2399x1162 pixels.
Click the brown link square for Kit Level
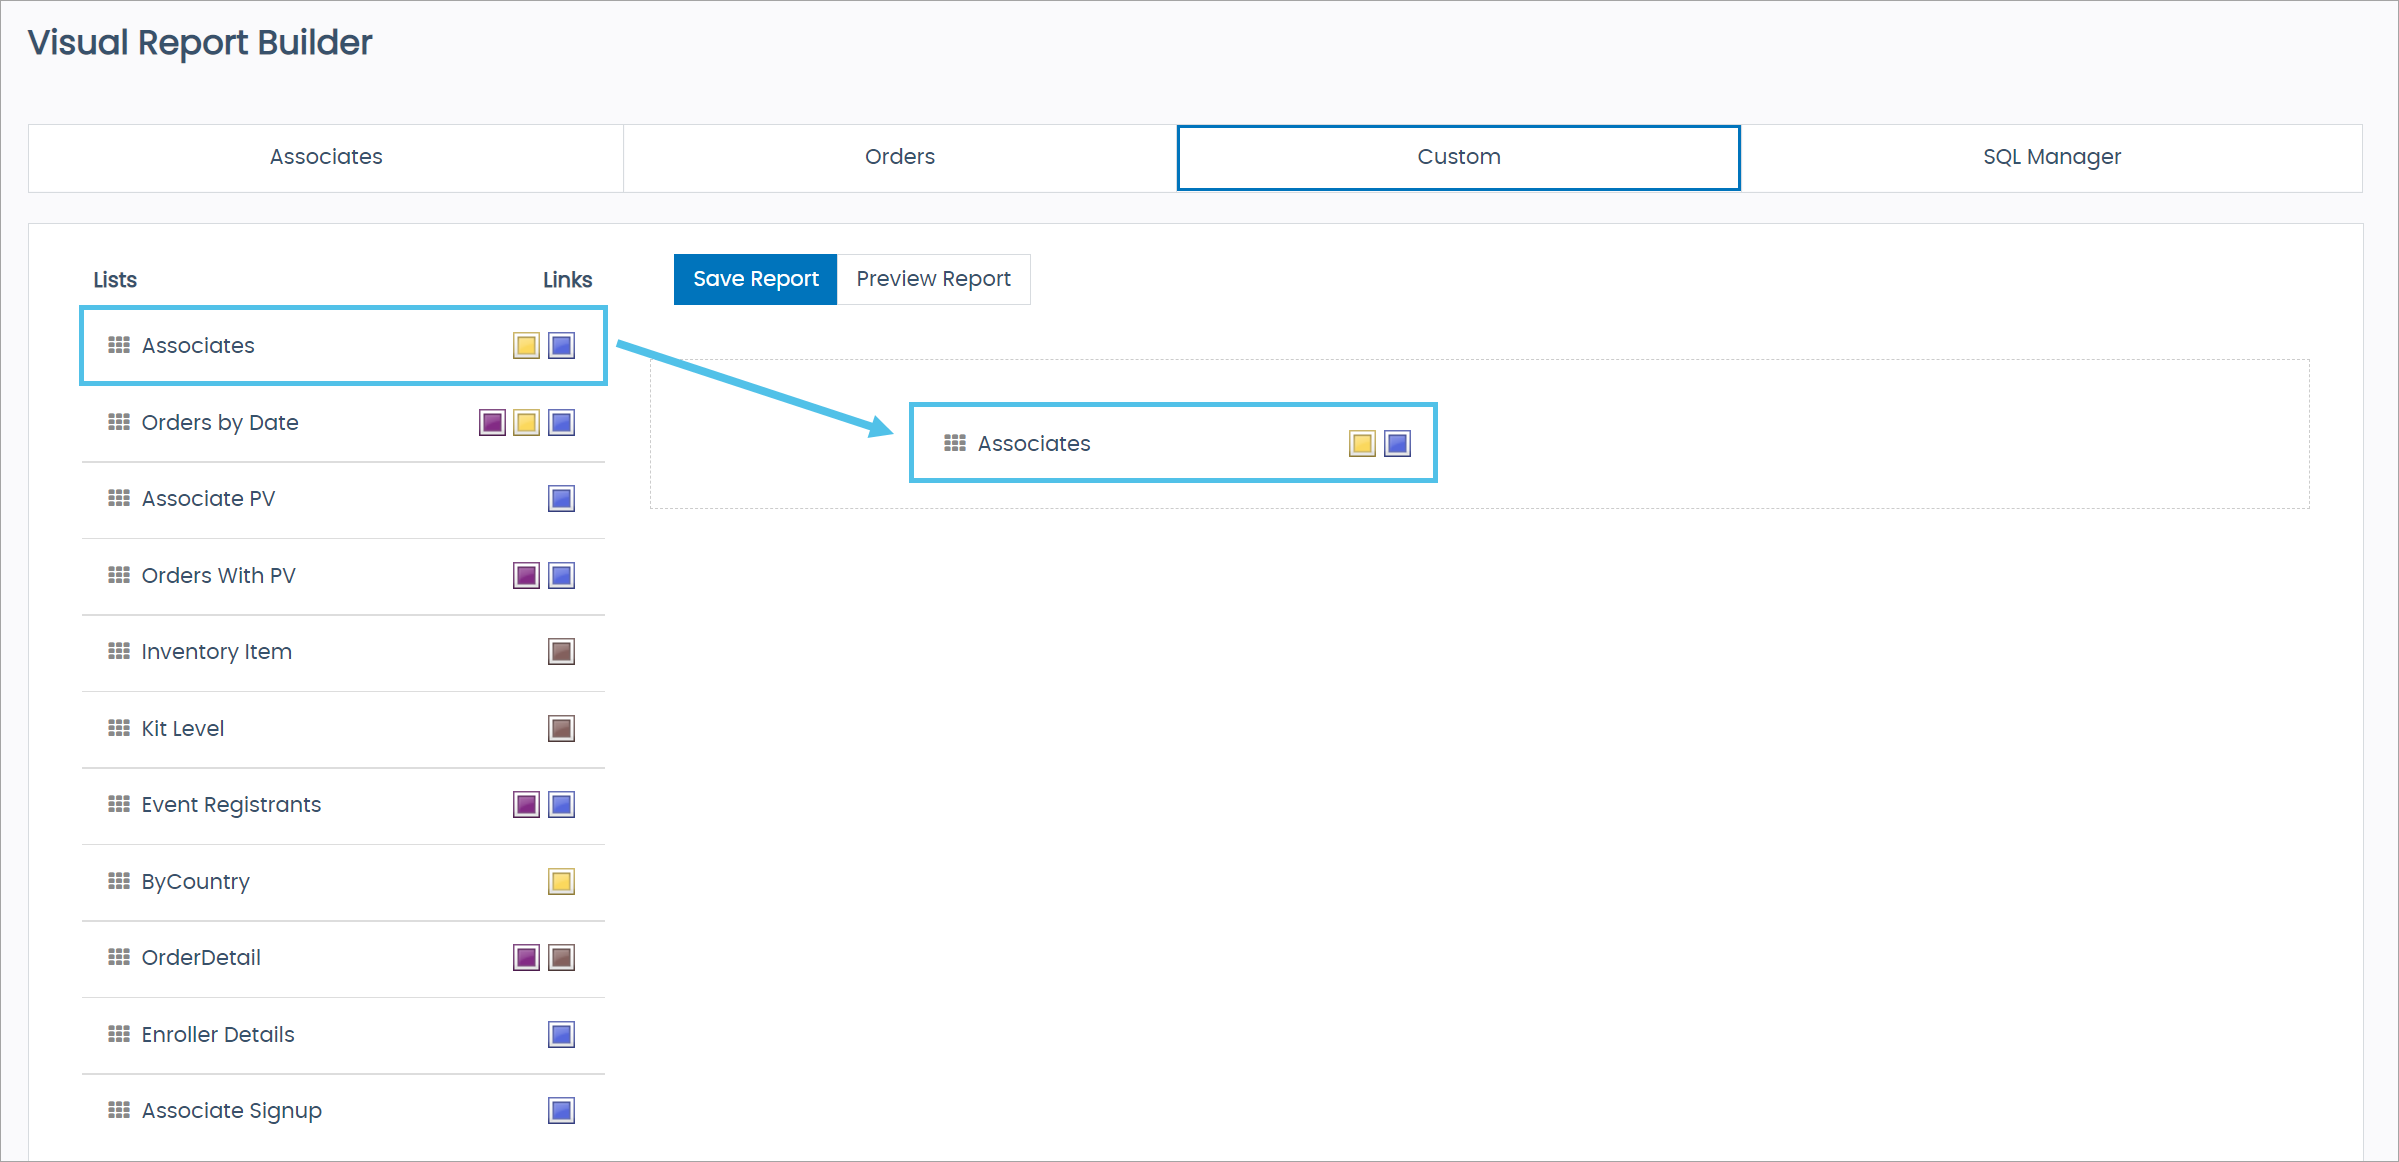coord(561,728)
